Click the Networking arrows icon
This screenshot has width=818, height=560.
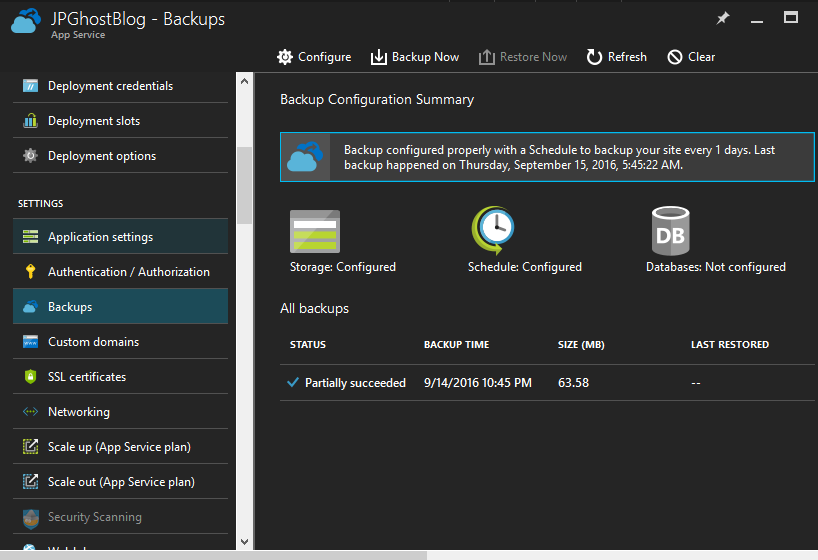(30, 411)
